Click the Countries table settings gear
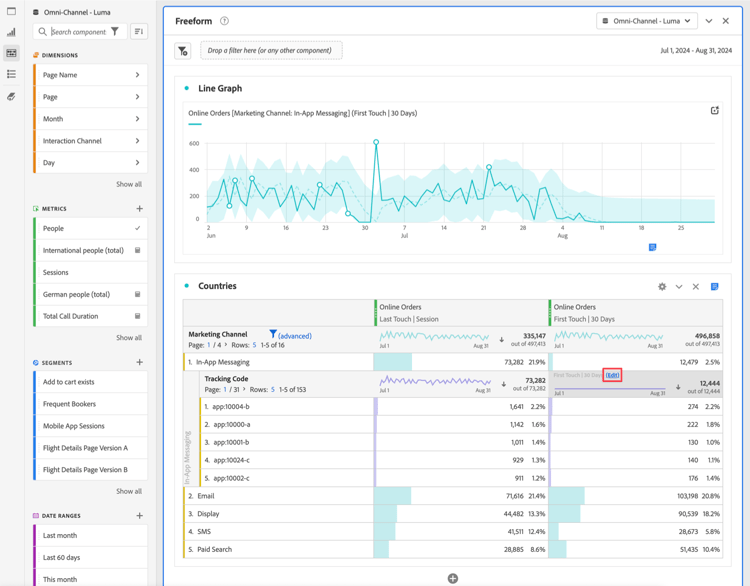 pos(662,287)
